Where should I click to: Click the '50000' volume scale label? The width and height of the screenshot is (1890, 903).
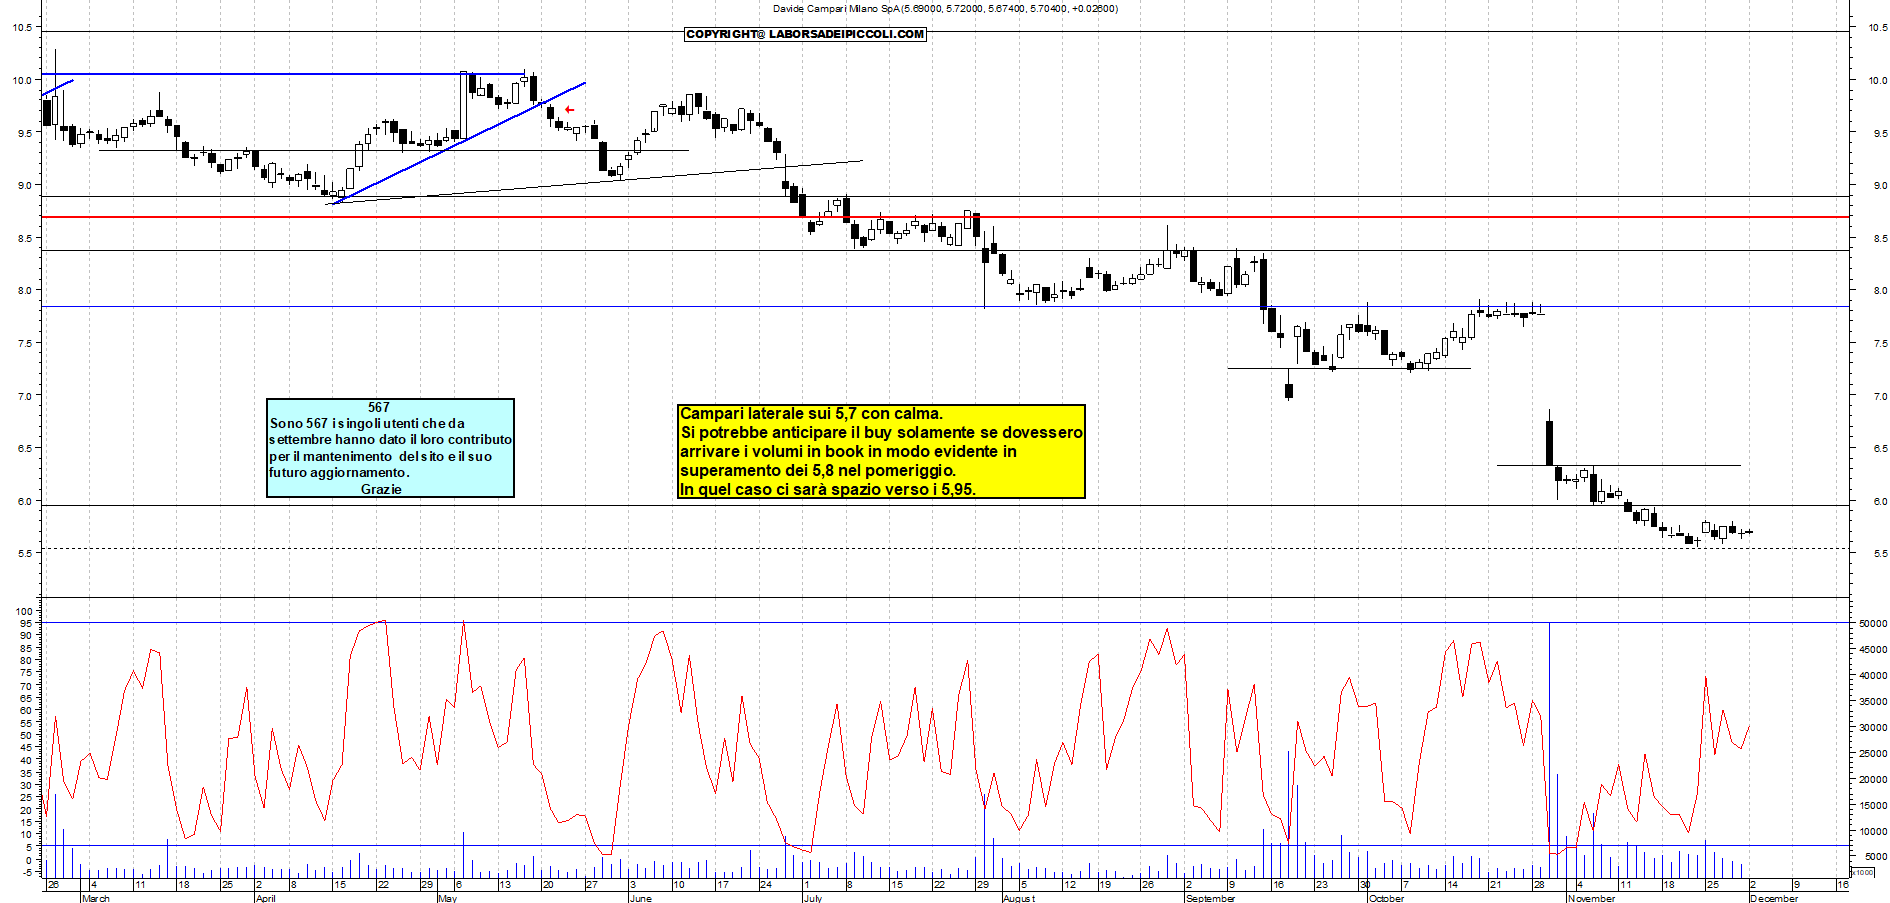pyautogui.click(x=1873, y=623)
